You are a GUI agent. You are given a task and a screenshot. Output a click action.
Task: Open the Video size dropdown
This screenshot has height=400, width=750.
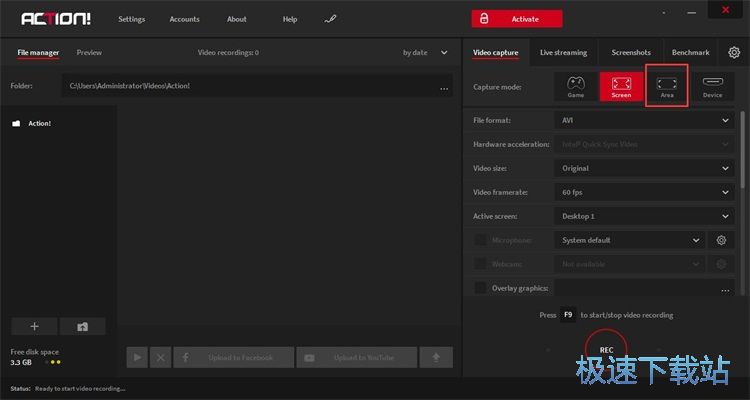tap(644, 168)
